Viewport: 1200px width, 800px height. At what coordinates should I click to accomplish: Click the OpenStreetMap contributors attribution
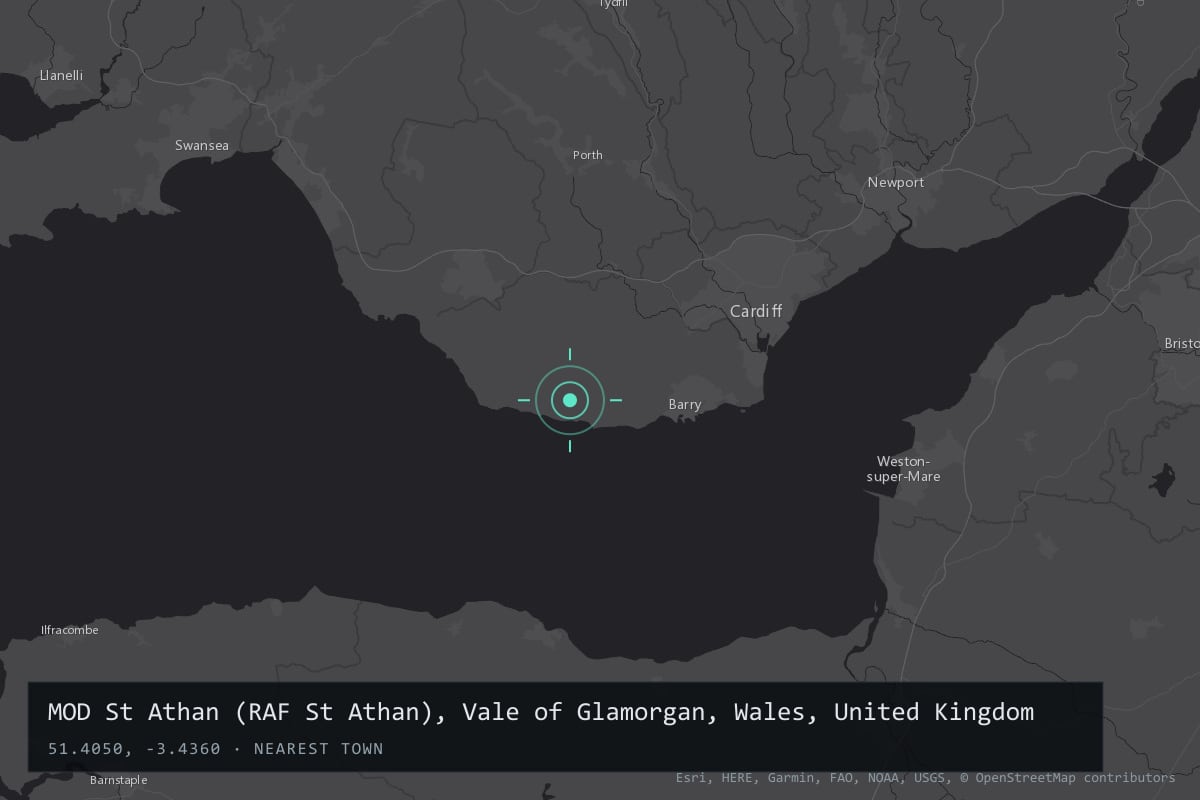[1068, 778]
